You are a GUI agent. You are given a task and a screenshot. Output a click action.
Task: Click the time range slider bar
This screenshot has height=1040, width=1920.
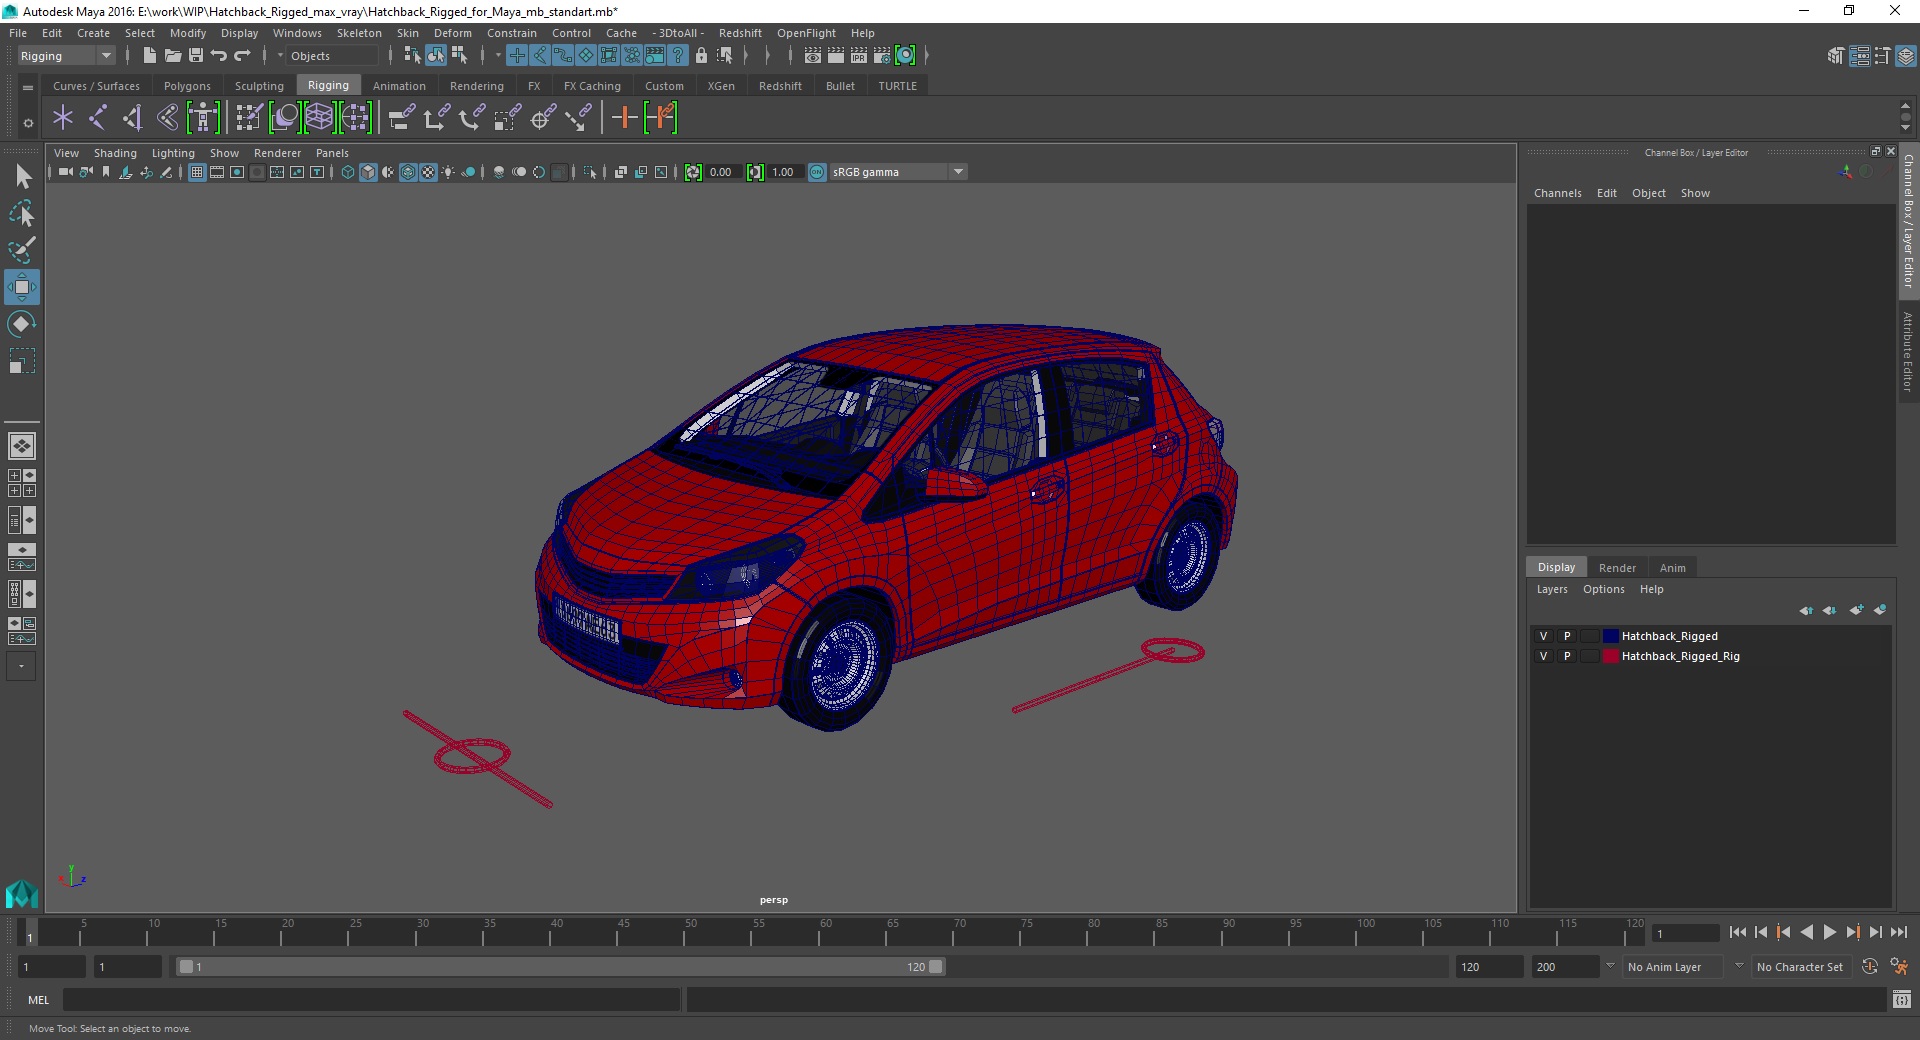coord(560,967)
